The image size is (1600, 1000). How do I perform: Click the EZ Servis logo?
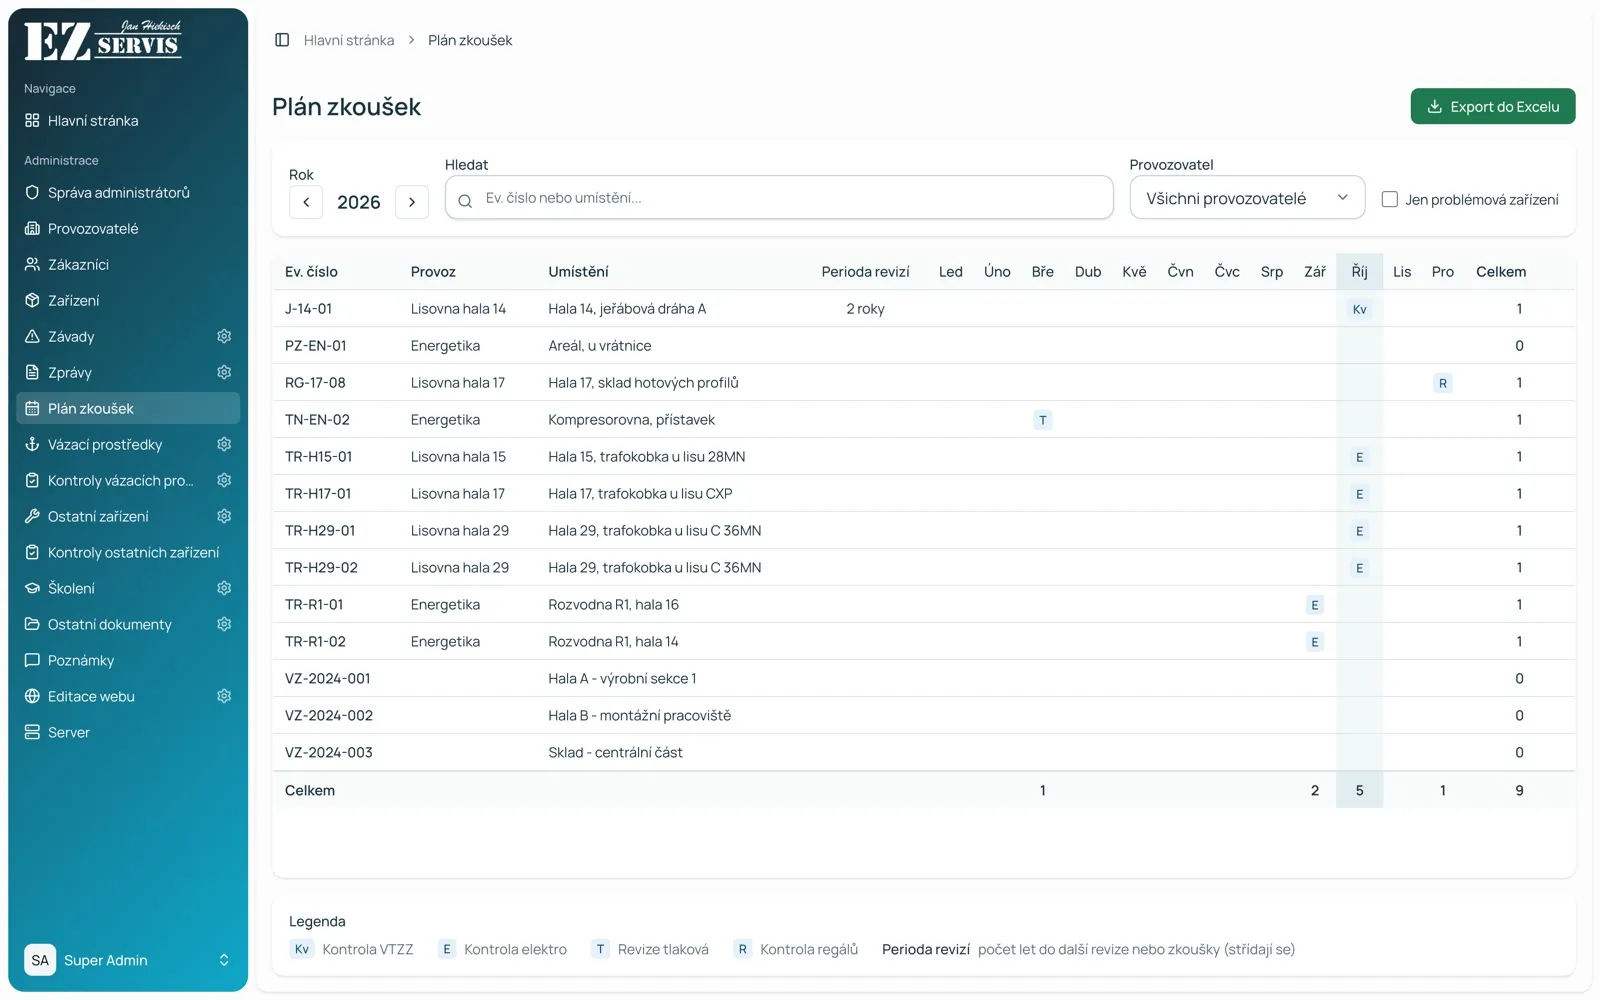[x=103, y=41]
